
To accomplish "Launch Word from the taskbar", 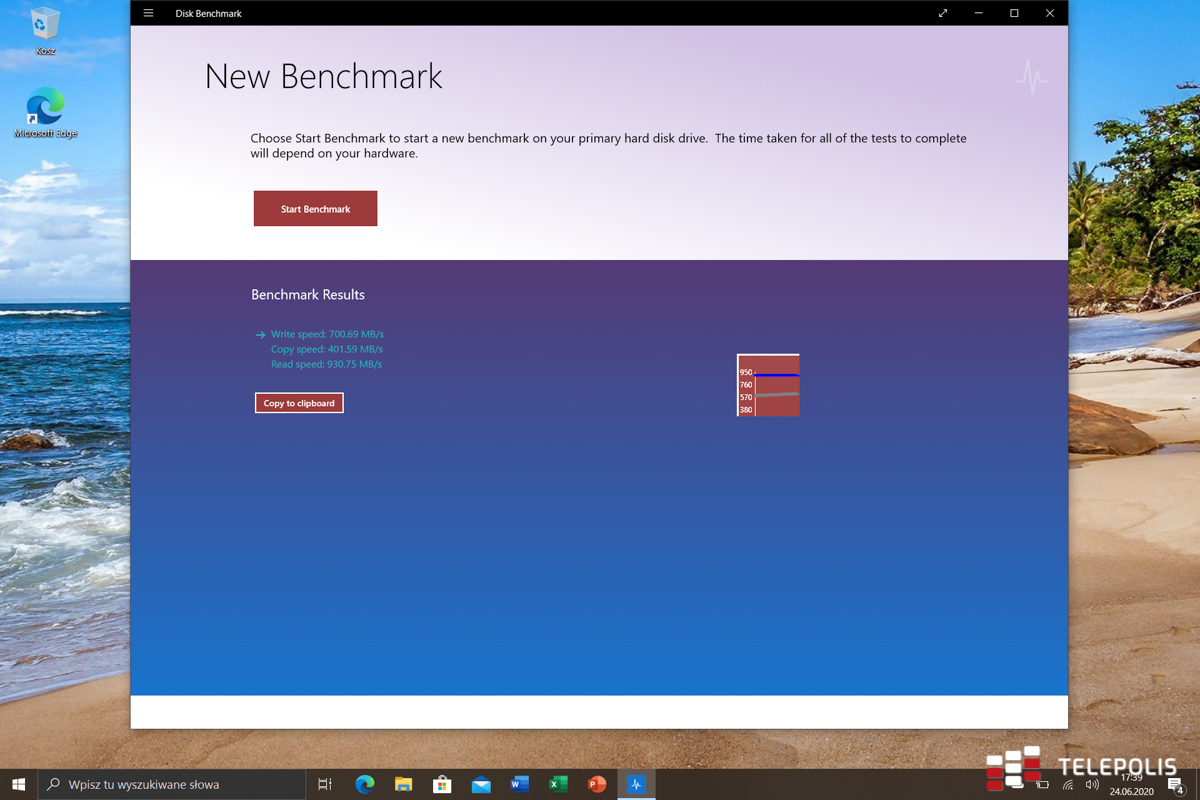I will 519,784.
